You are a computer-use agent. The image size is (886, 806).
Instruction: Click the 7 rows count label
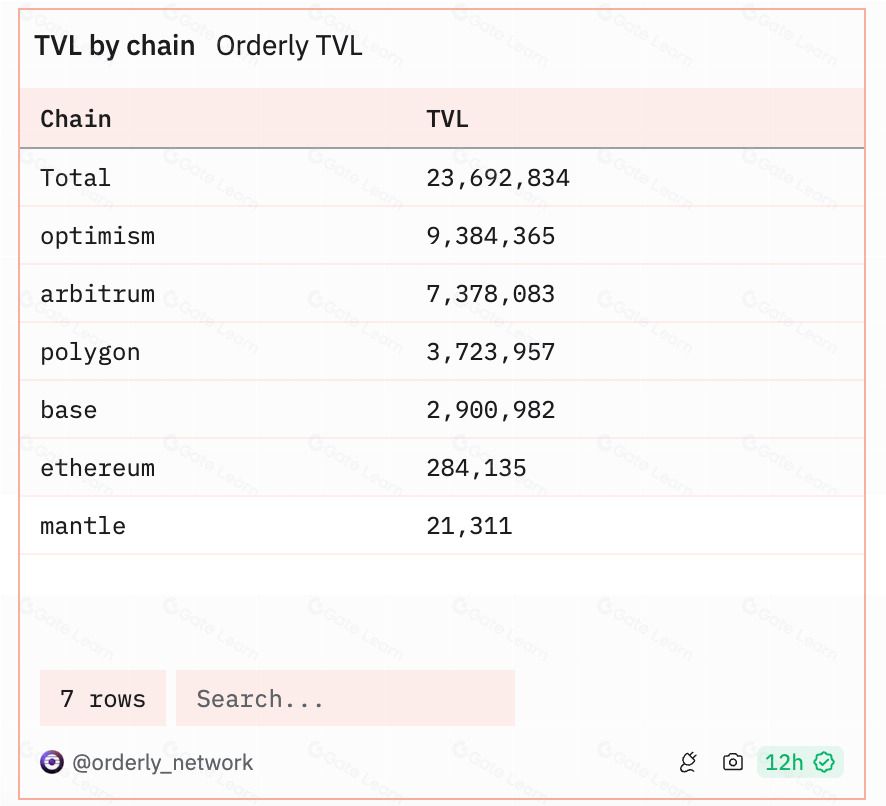[x=103, y=698]
